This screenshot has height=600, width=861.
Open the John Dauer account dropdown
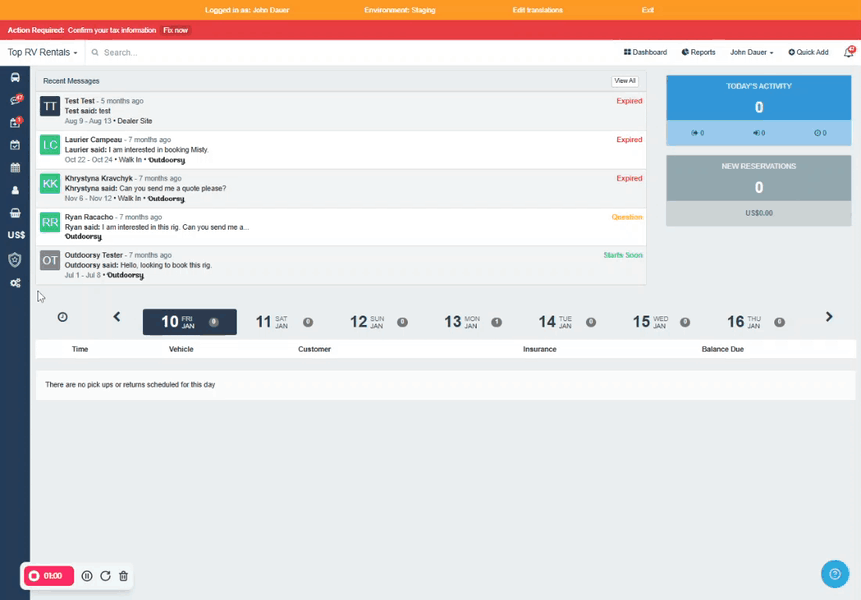[x=751, y=52]
